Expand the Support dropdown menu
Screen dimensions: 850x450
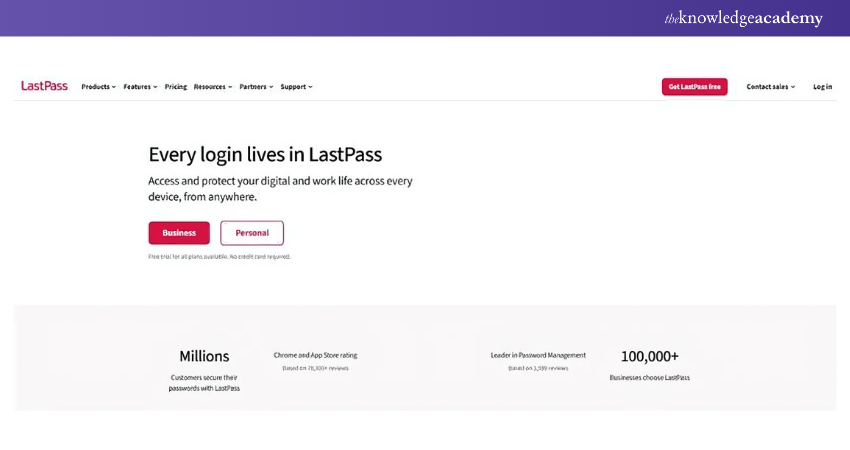coord(296,87)
